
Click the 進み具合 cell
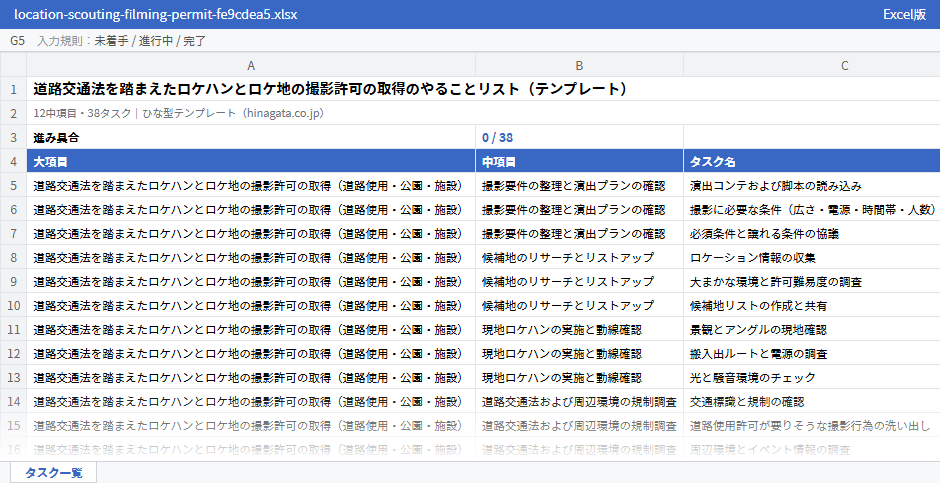[x=251, y=137]
